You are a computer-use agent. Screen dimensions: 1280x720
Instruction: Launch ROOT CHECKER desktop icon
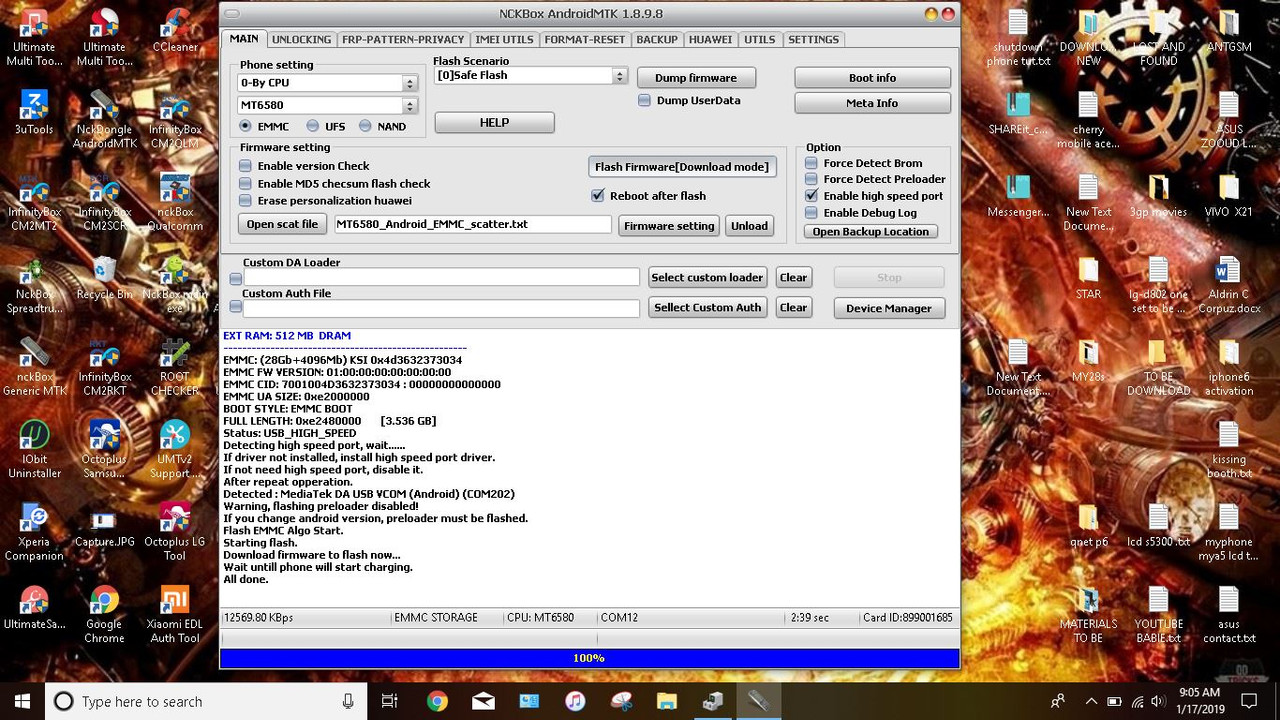point(175,367)
